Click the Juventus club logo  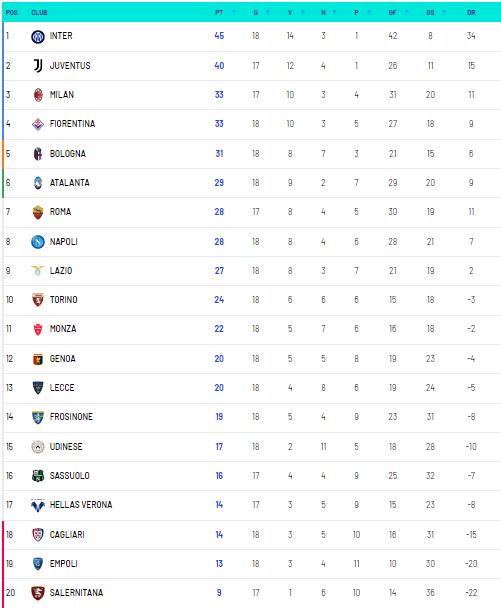tap(38, 66)
